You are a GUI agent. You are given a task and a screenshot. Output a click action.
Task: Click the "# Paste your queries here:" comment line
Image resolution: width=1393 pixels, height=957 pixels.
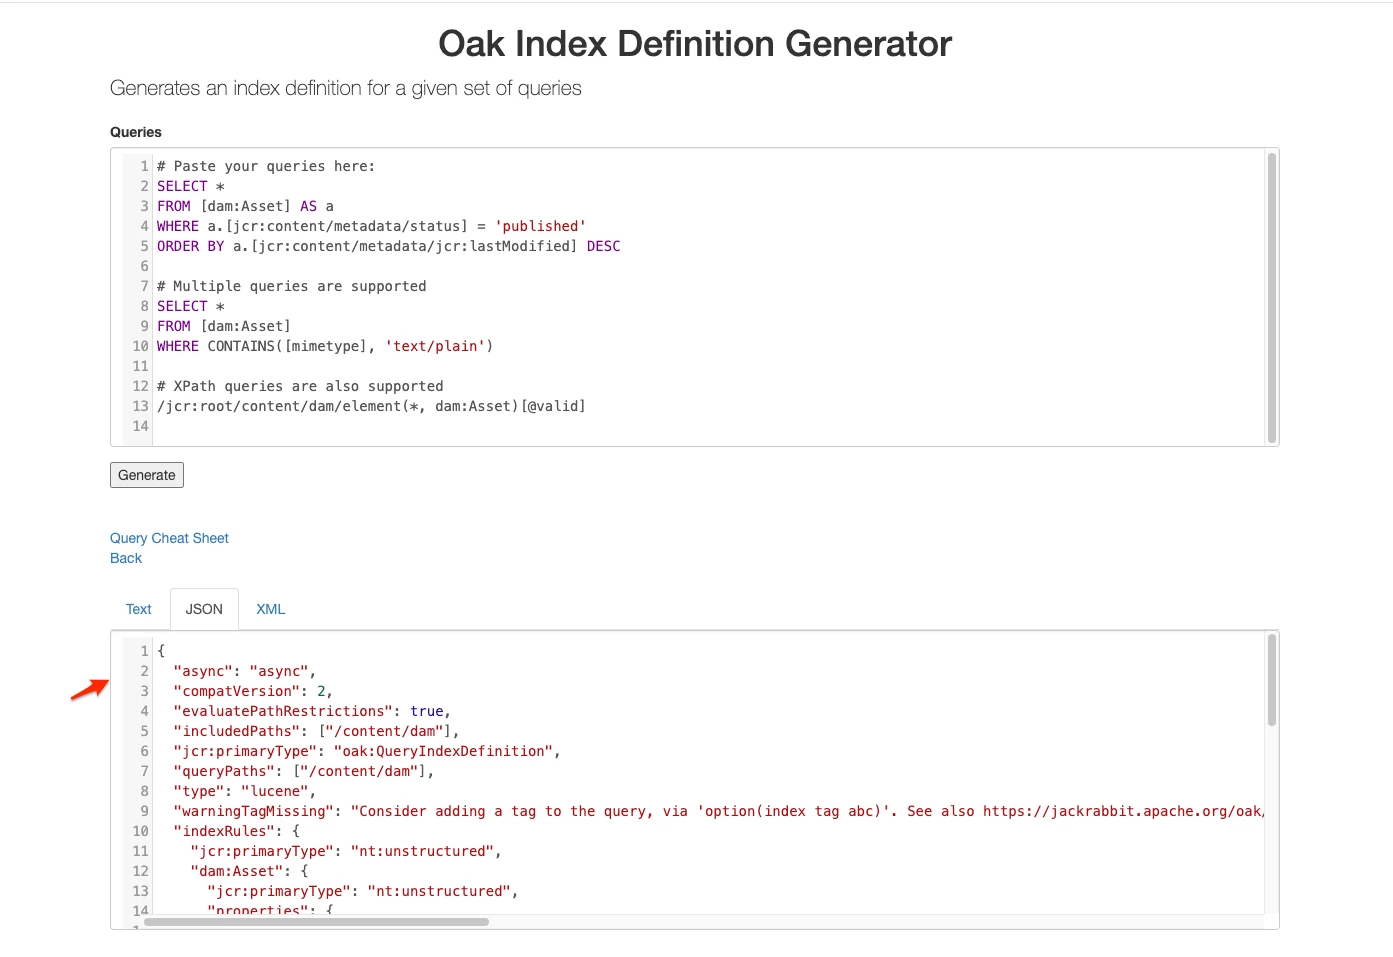(x=266, y=166)
